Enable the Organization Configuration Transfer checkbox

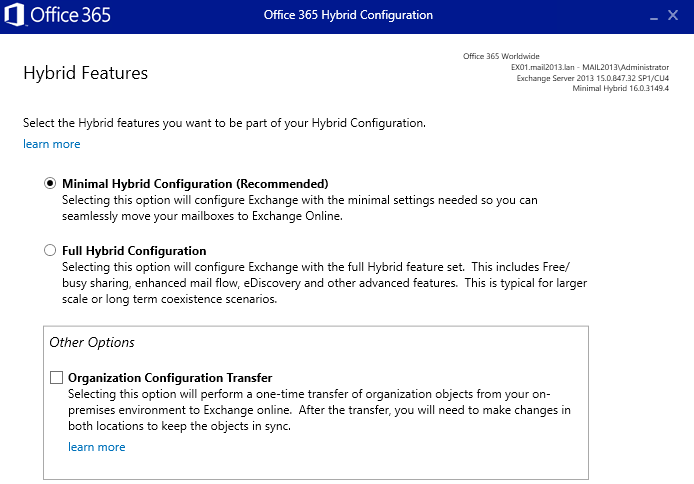click(x=56, y=378)
